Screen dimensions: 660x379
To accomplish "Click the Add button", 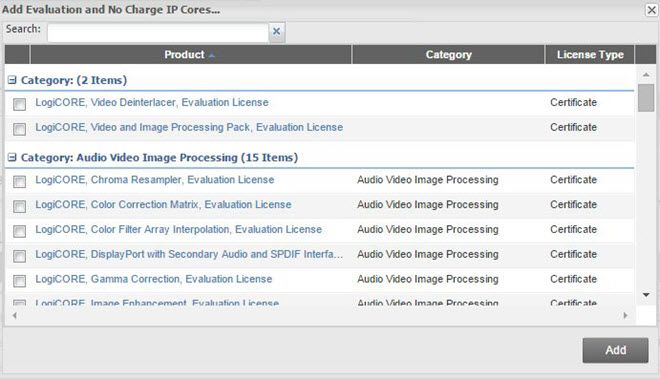I will (x=615, y=350).
